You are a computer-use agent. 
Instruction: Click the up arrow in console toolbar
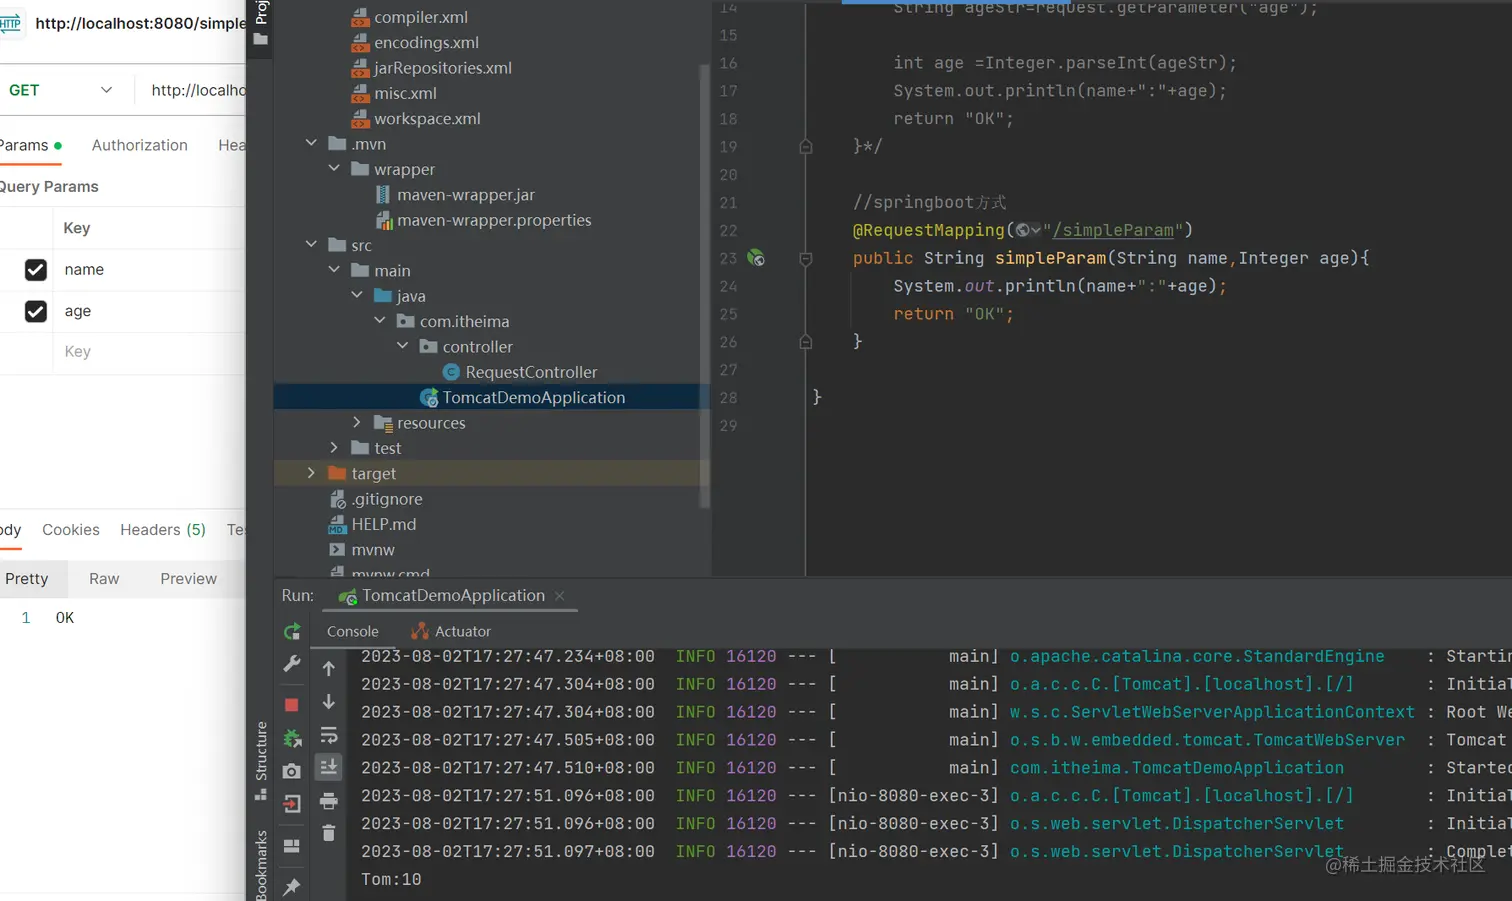click(329, 668)
